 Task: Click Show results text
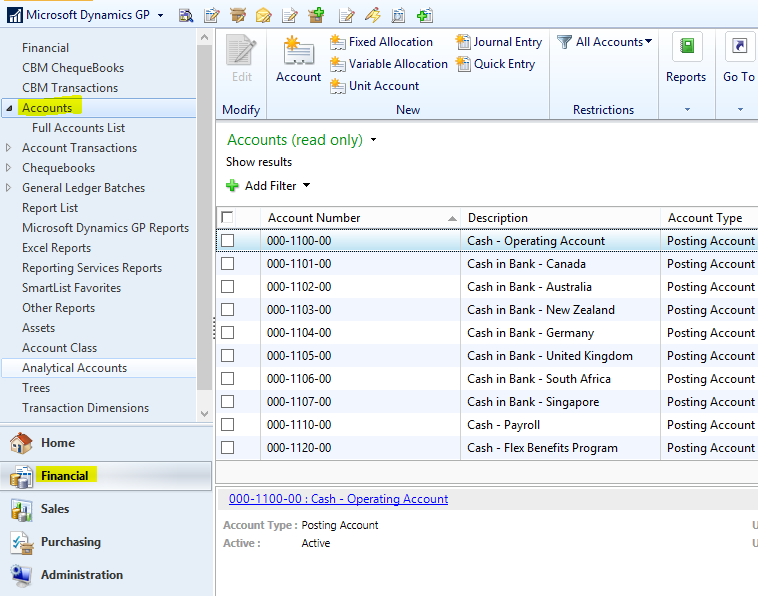[x=259, y=162]
